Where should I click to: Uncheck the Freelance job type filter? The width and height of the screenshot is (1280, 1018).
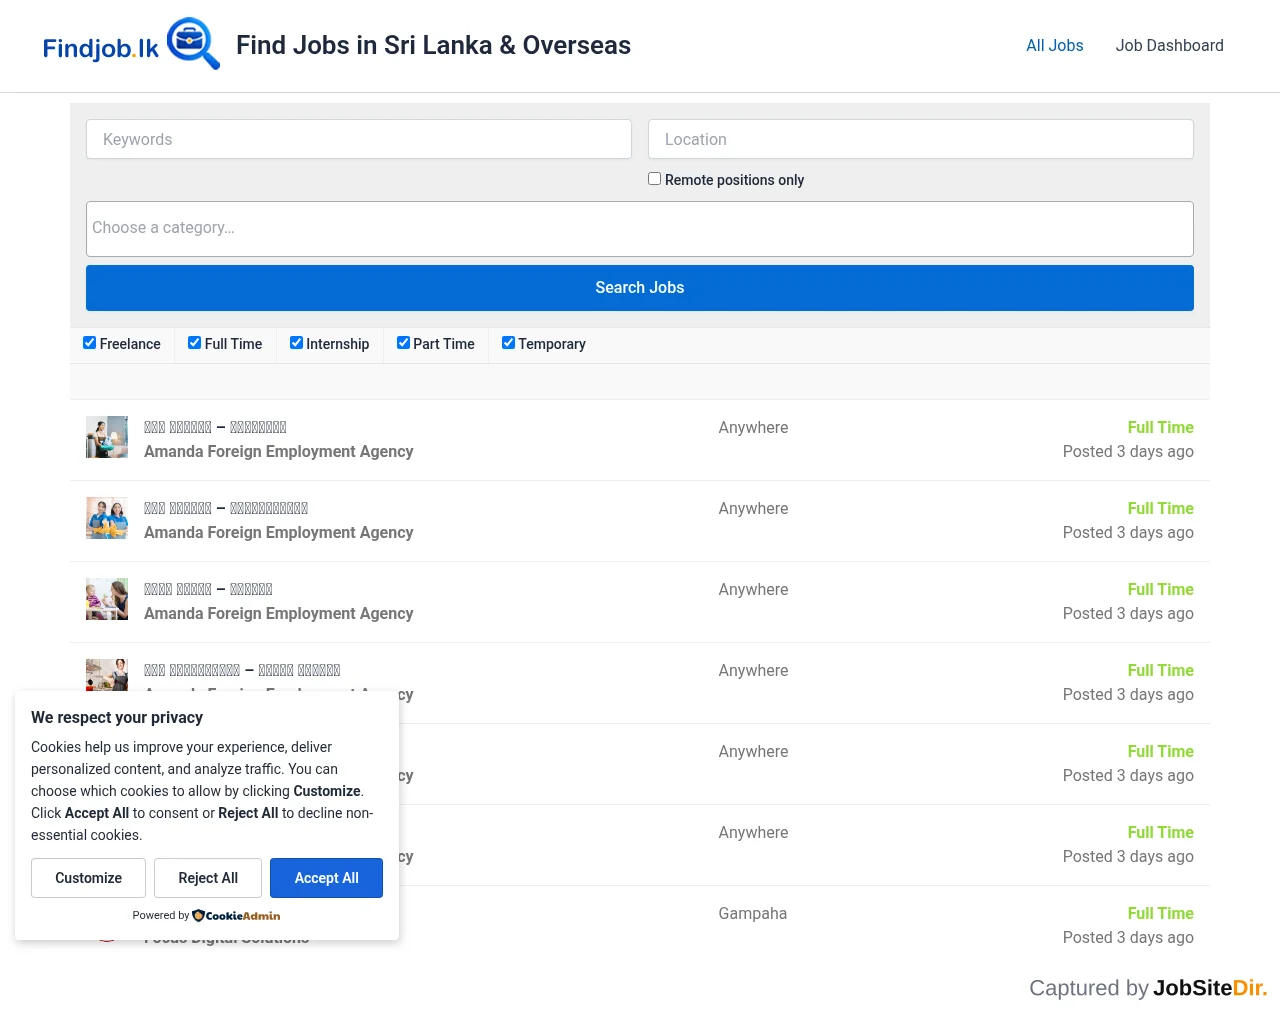tap(90, 343)
